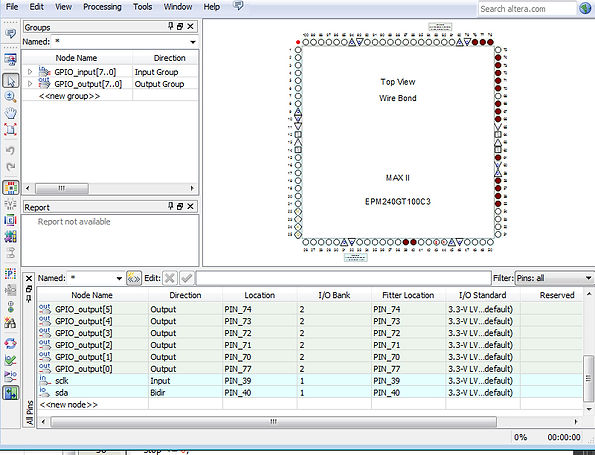Click the speech bubble icon in left toolbar

10,34
